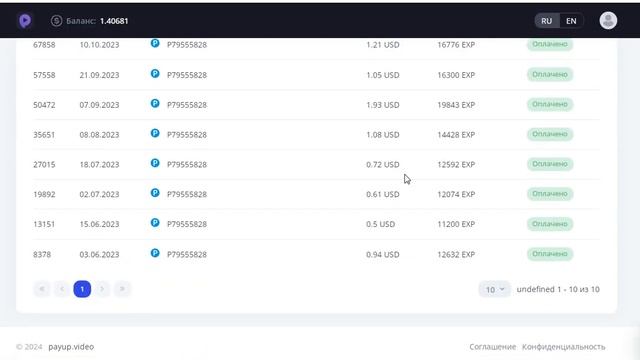640x360 pixels.
Task: Click the value 19843 EXP
Action: [x=456, y=105]
